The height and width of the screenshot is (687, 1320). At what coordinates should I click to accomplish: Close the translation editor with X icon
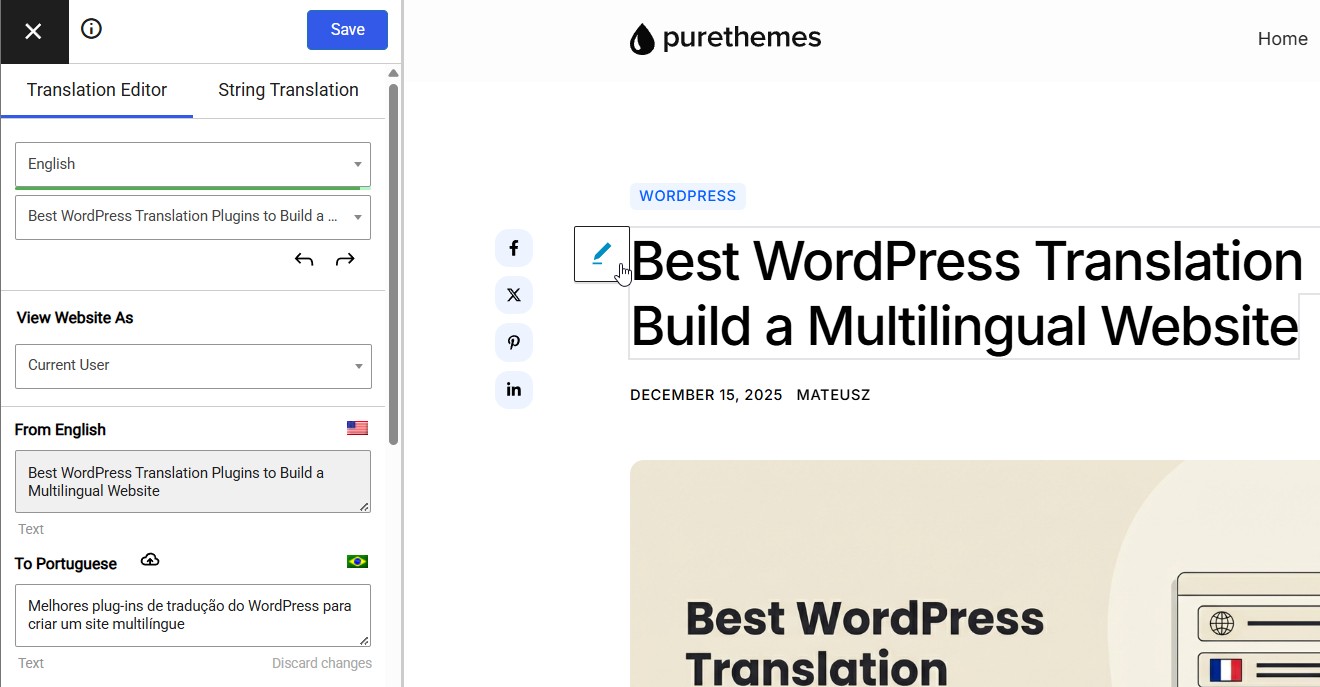pos(33,31)
